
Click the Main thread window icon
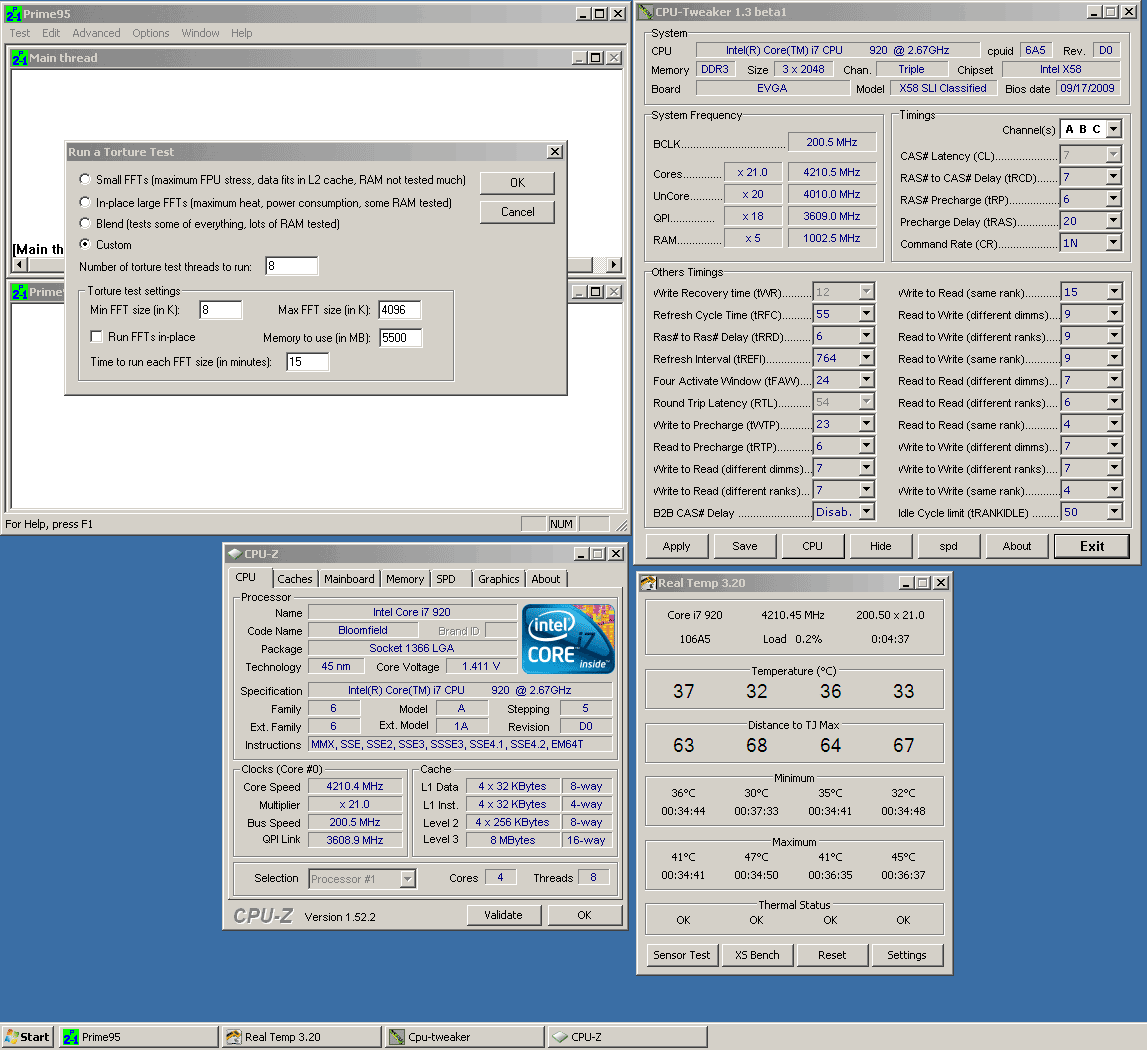tap(19, 58)
